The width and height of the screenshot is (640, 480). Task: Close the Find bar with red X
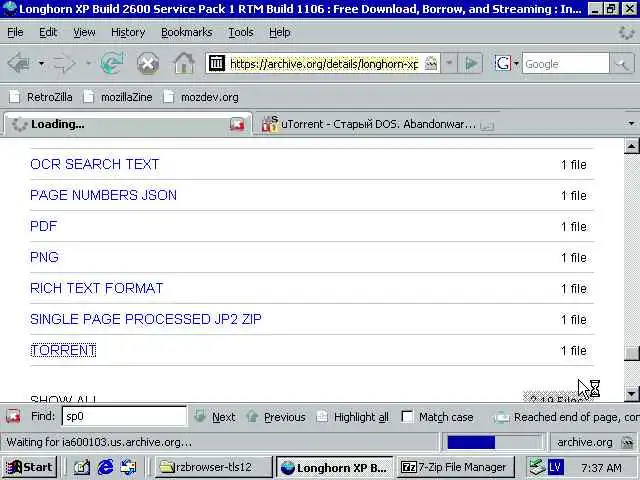[13, 416]
